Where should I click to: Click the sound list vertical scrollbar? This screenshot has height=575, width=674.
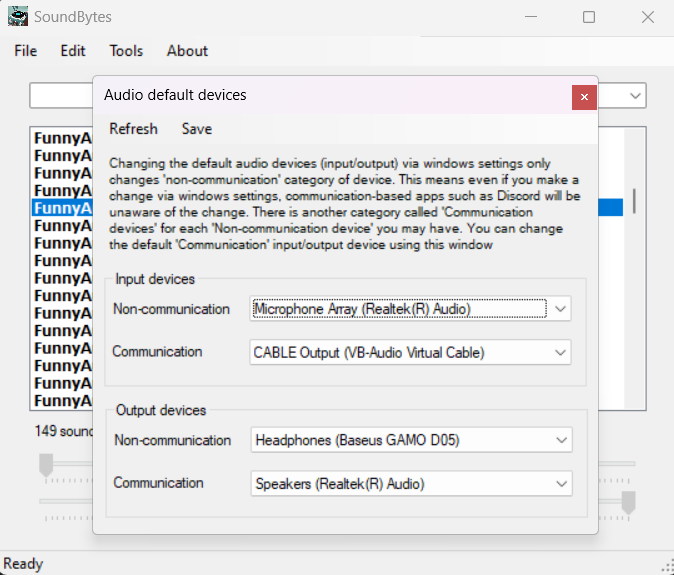(x=634, y=200)
